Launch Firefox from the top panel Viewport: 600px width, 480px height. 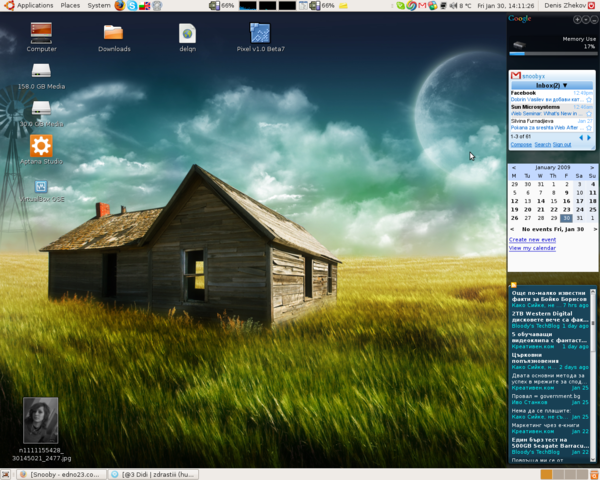click(x=120, y=5)
